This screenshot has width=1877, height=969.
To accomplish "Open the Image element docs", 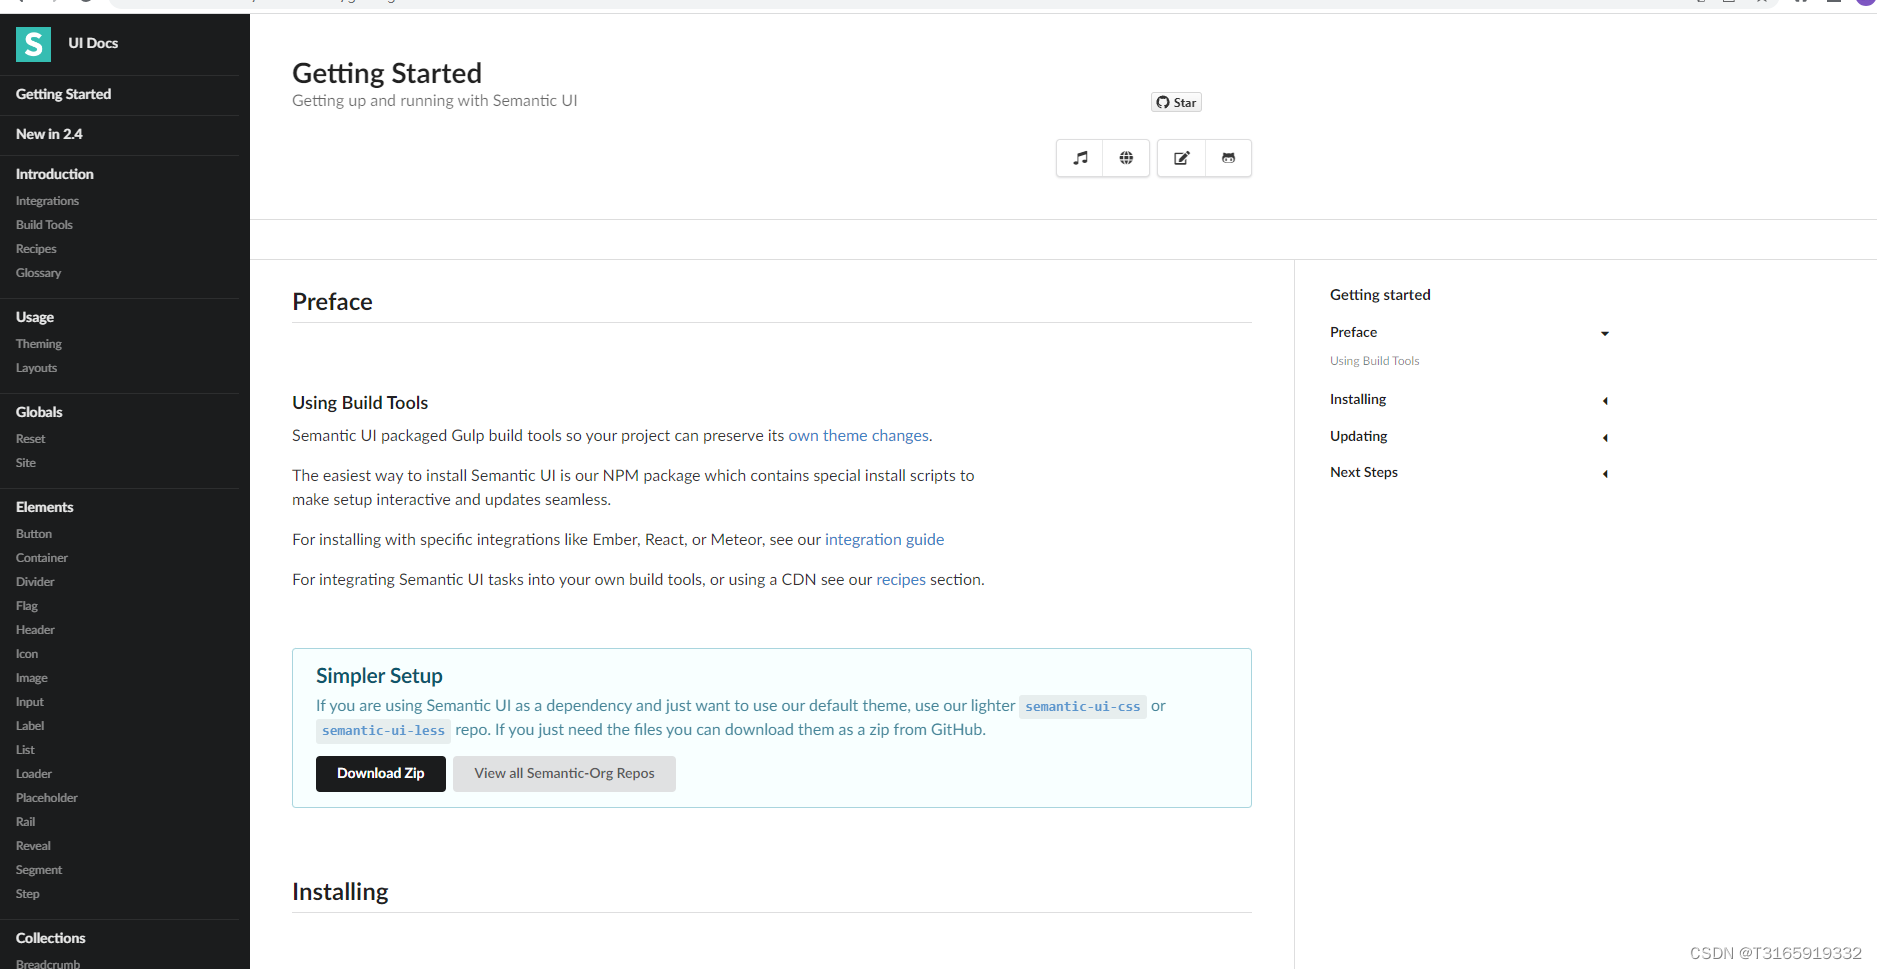I will pyautogui.click(x=32, y=678).
